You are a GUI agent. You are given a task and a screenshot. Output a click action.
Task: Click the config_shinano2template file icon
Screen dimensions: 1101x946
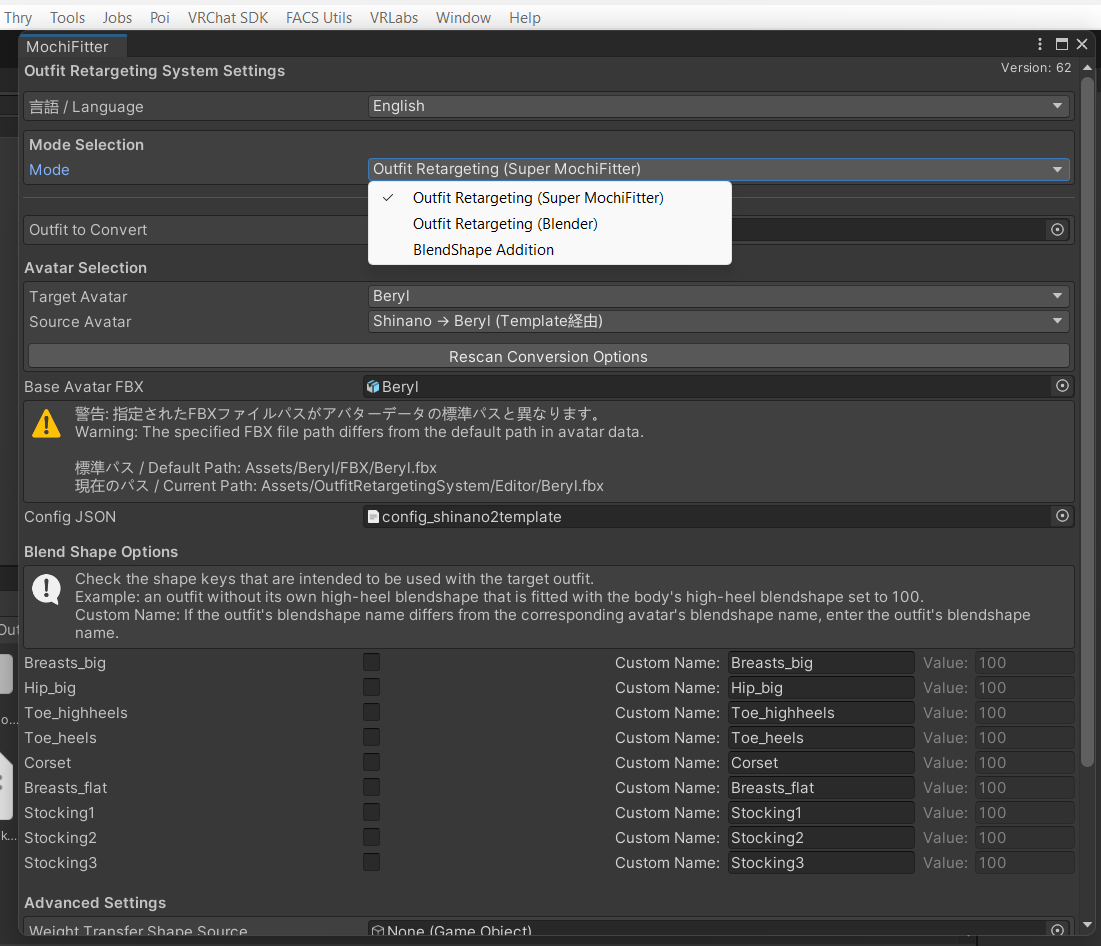pos(373,517)
